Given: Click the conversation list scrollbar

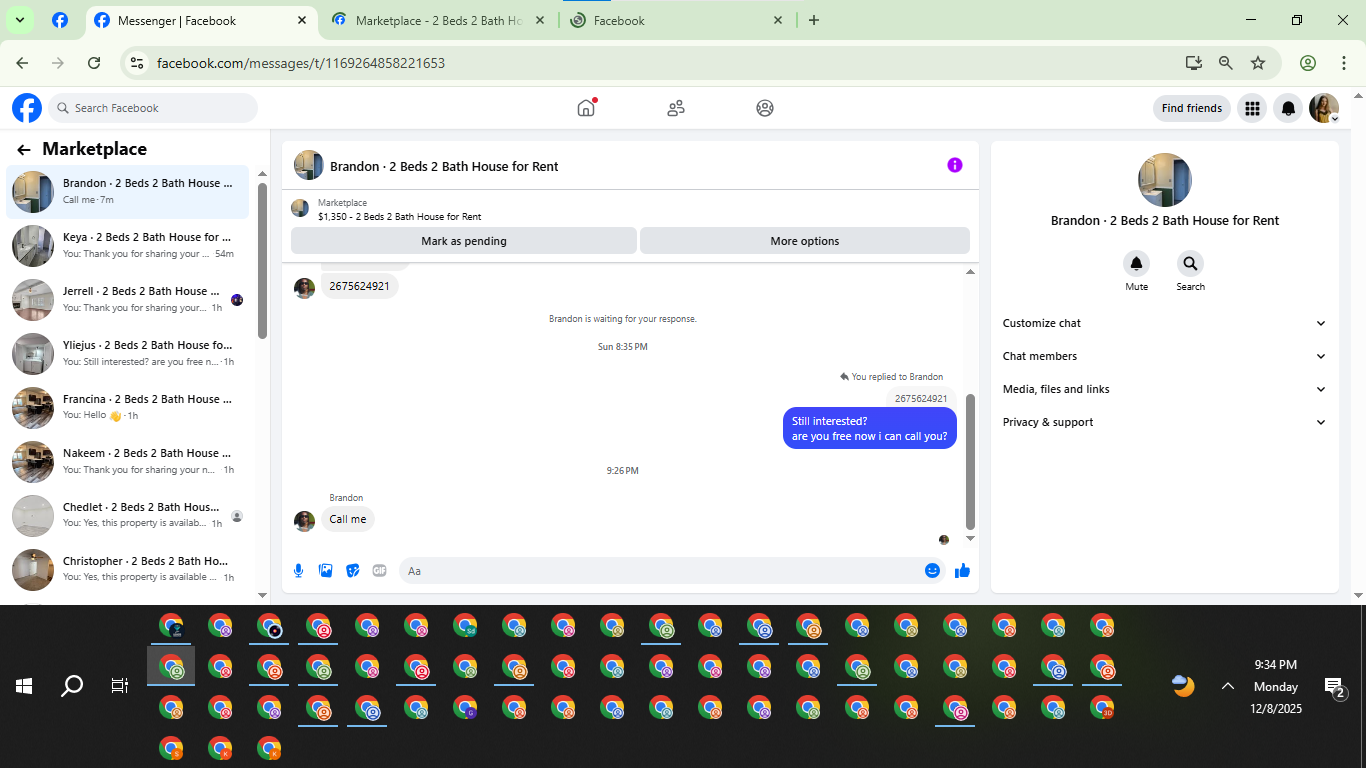Looking at the screenshot, I should tap(263, 260).
